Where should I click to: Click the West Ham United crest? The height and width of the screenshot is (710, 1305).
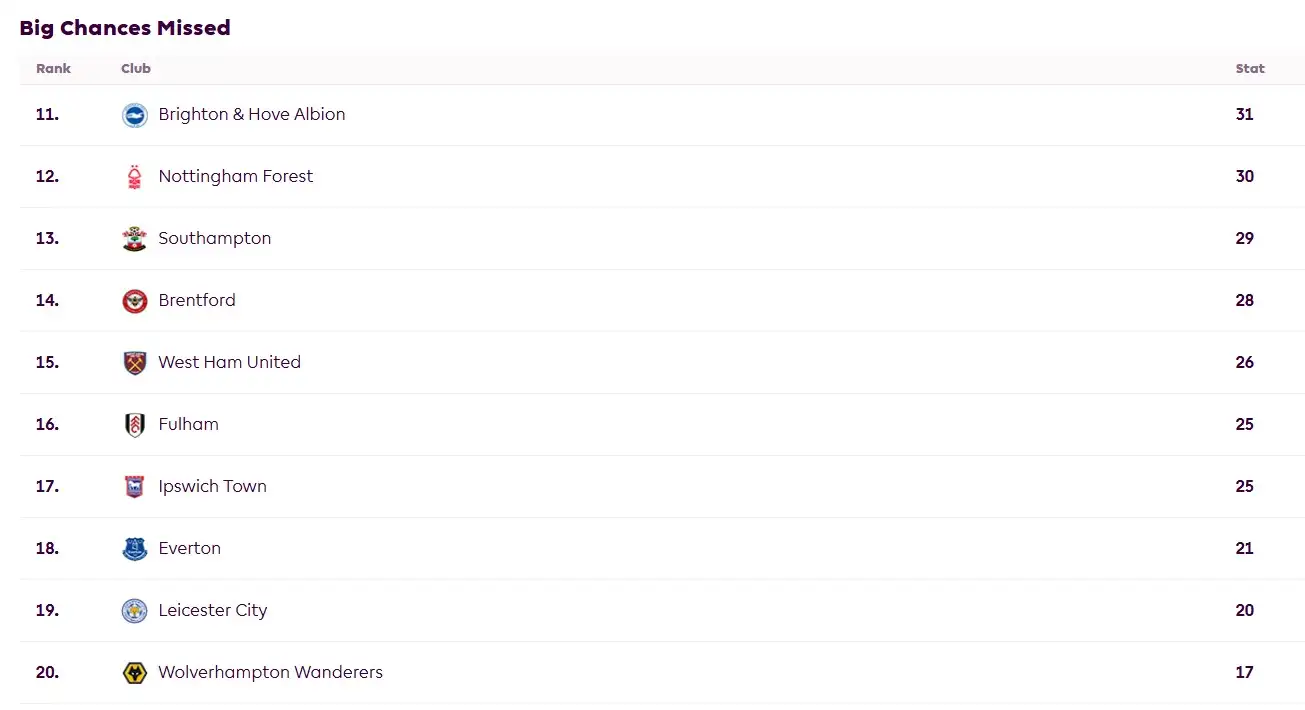coord(134,363)
